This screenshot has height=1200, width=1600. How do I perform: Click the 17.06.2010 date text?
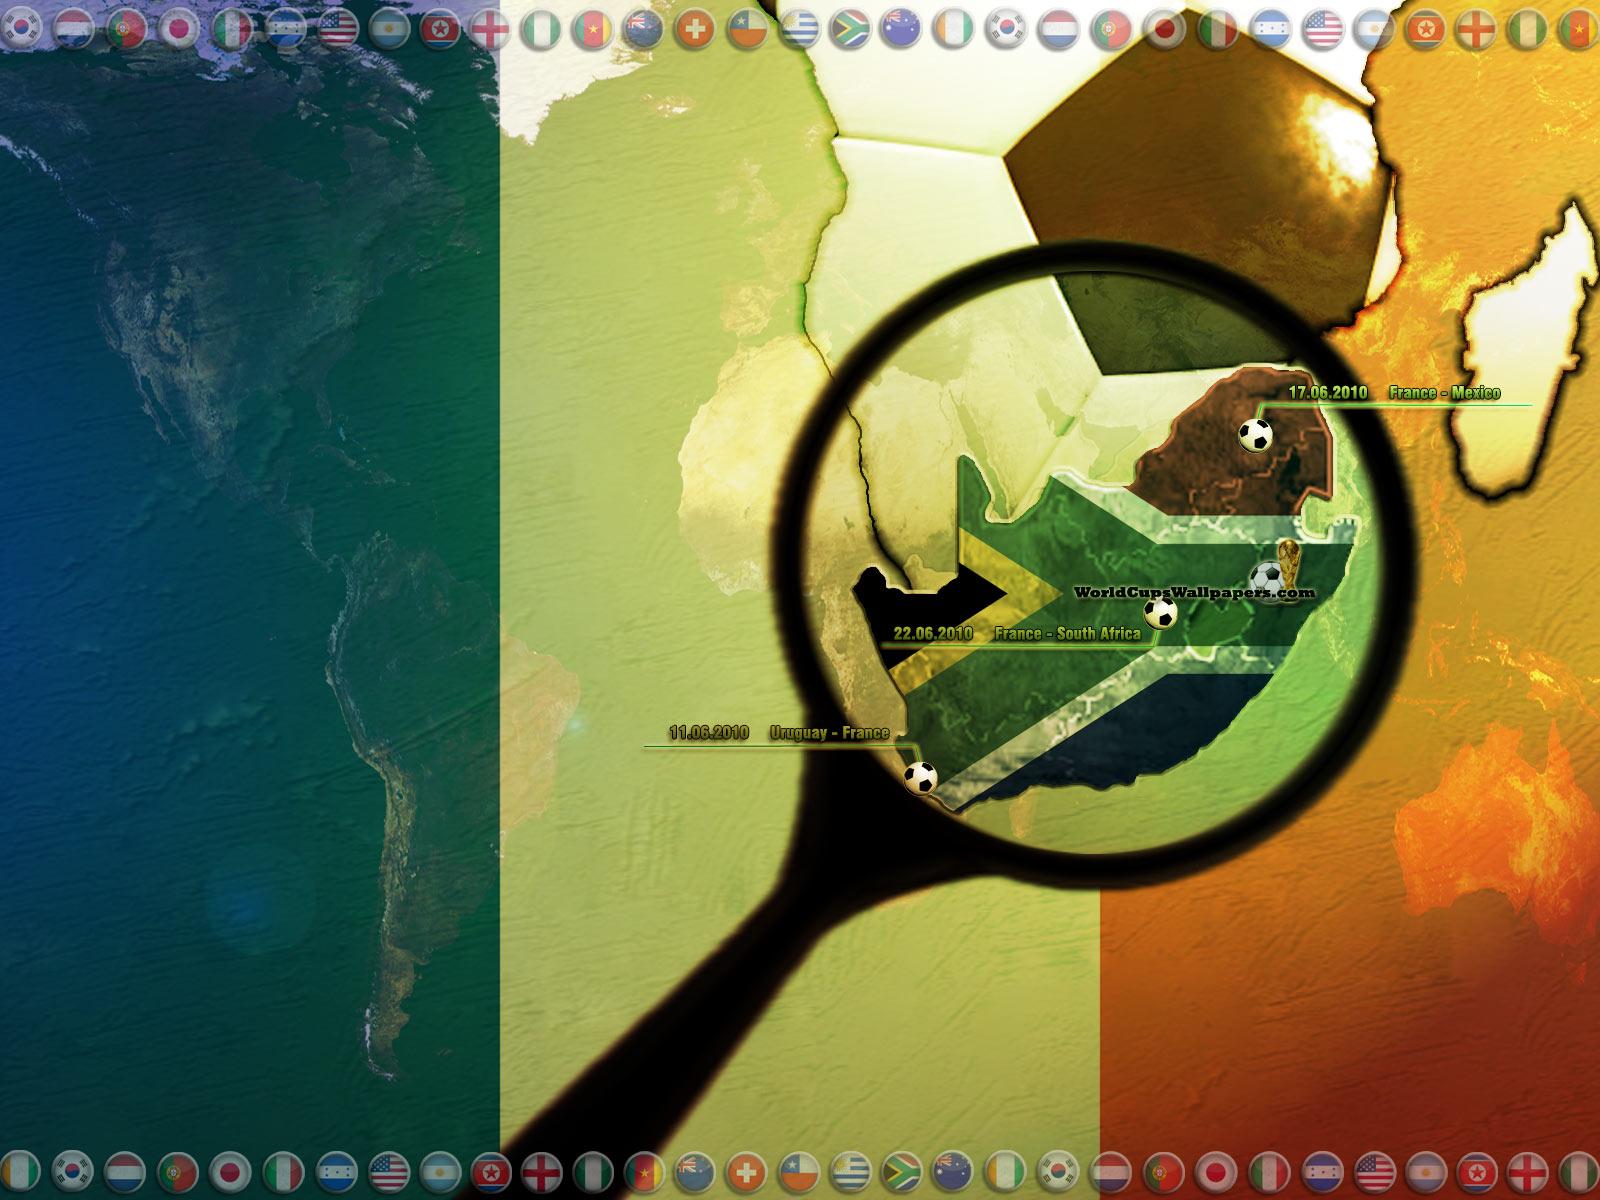point(1327,393)
